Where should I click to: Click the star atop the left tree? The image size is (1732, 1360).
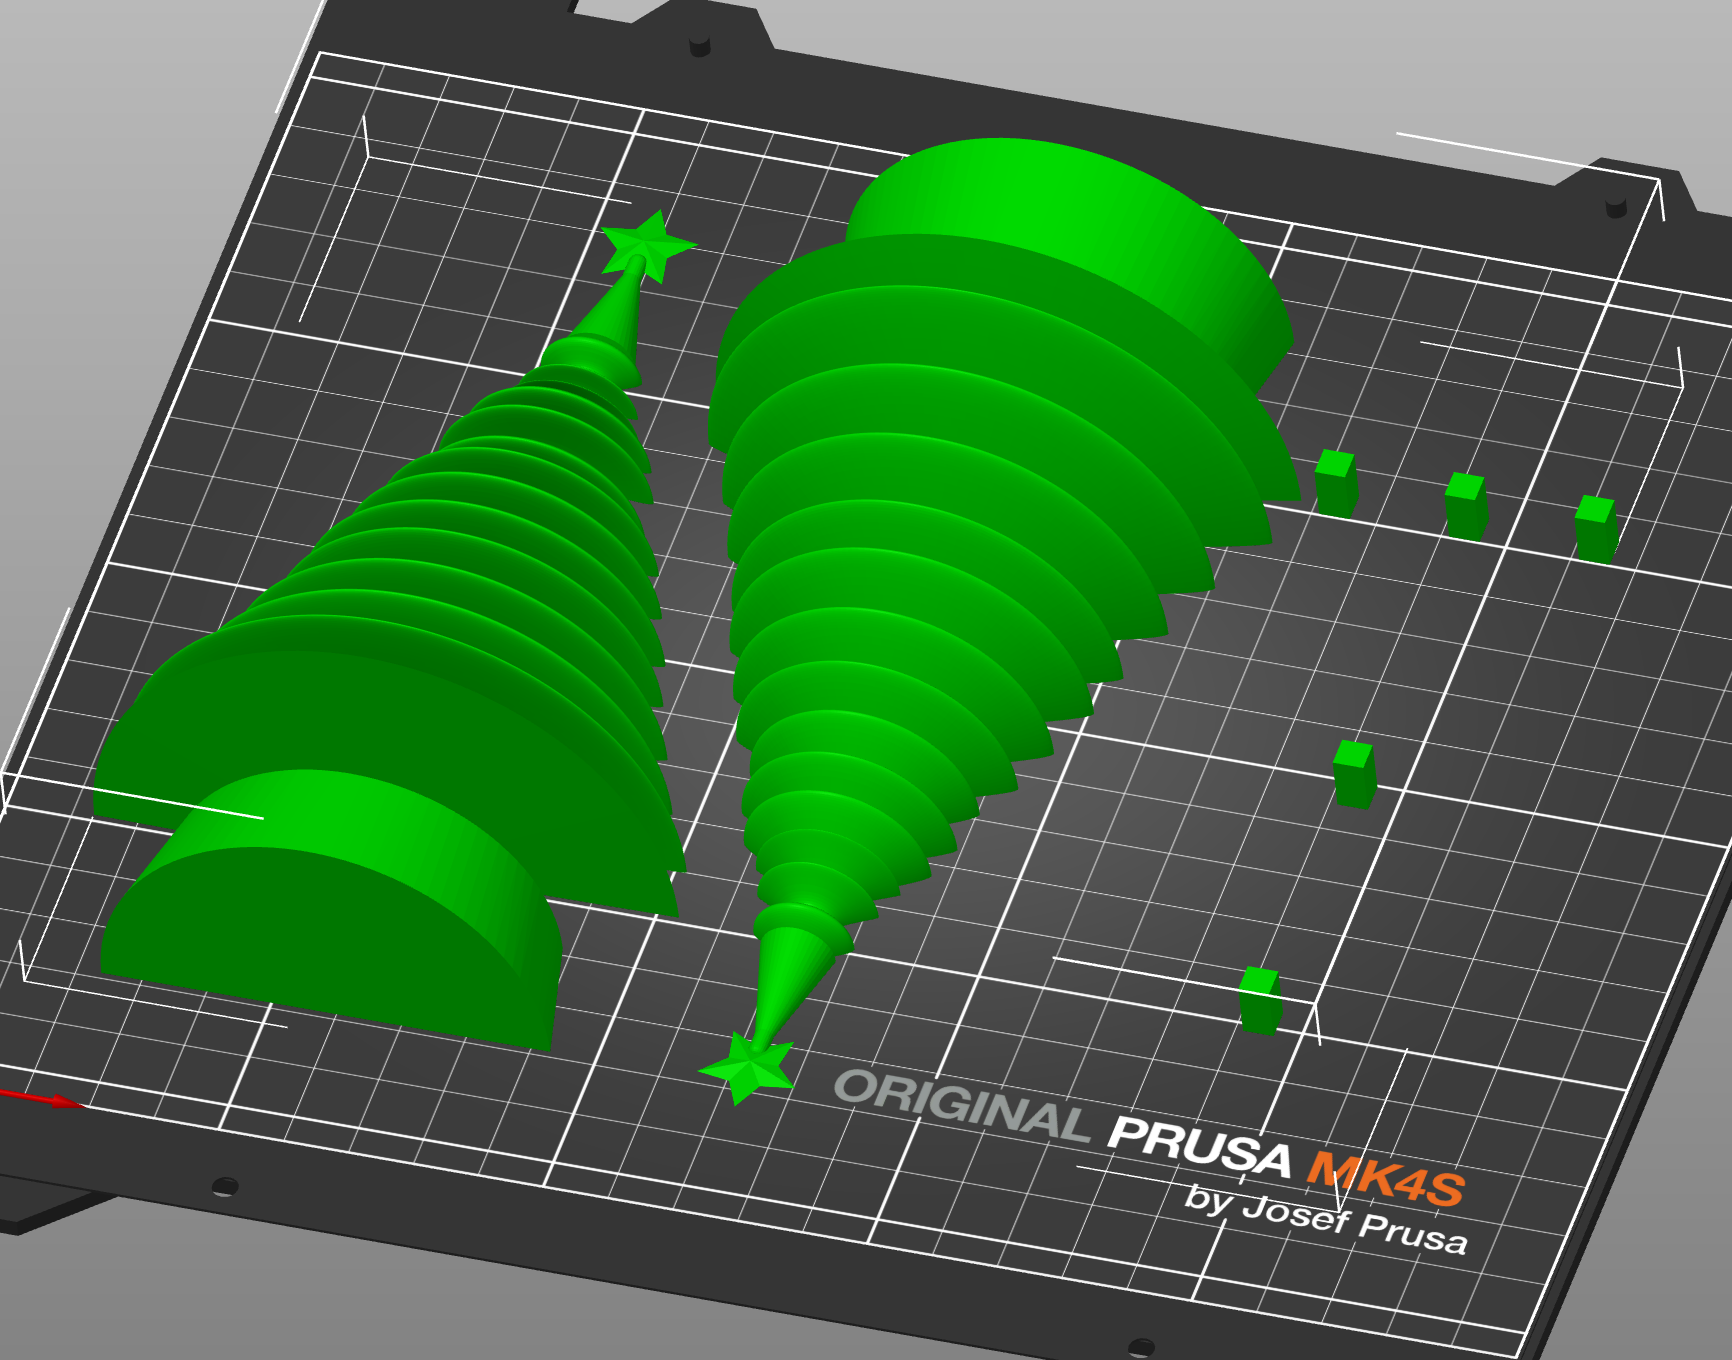(648, 245)
